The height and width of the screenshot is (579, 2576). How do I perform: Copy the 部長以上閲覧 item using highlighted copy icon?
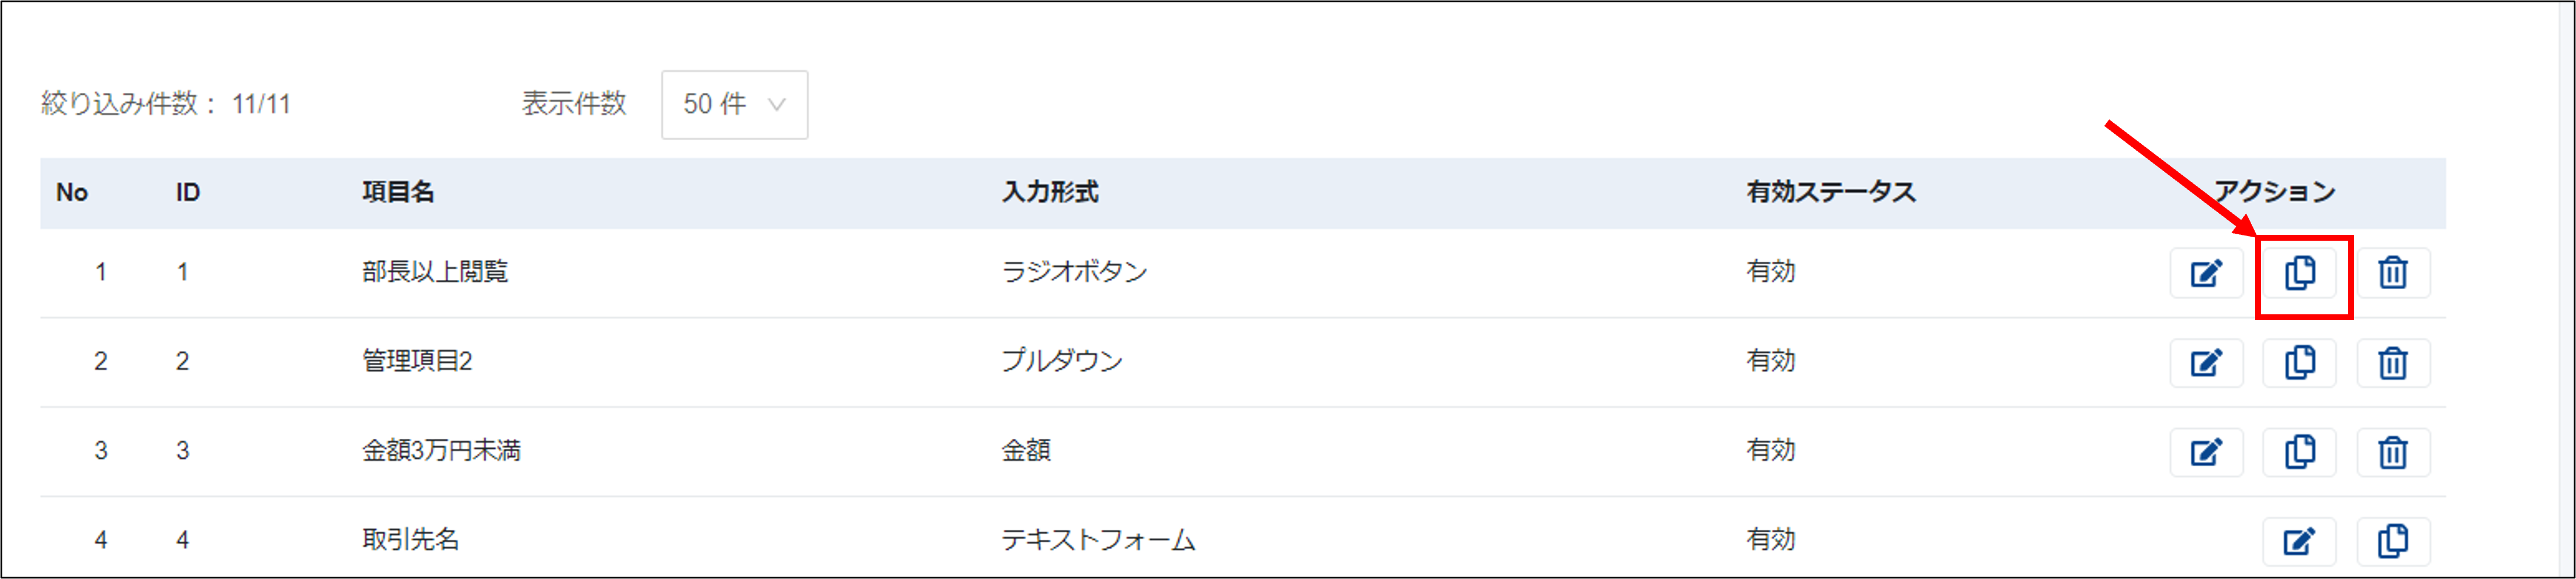tap(2300, 272)
